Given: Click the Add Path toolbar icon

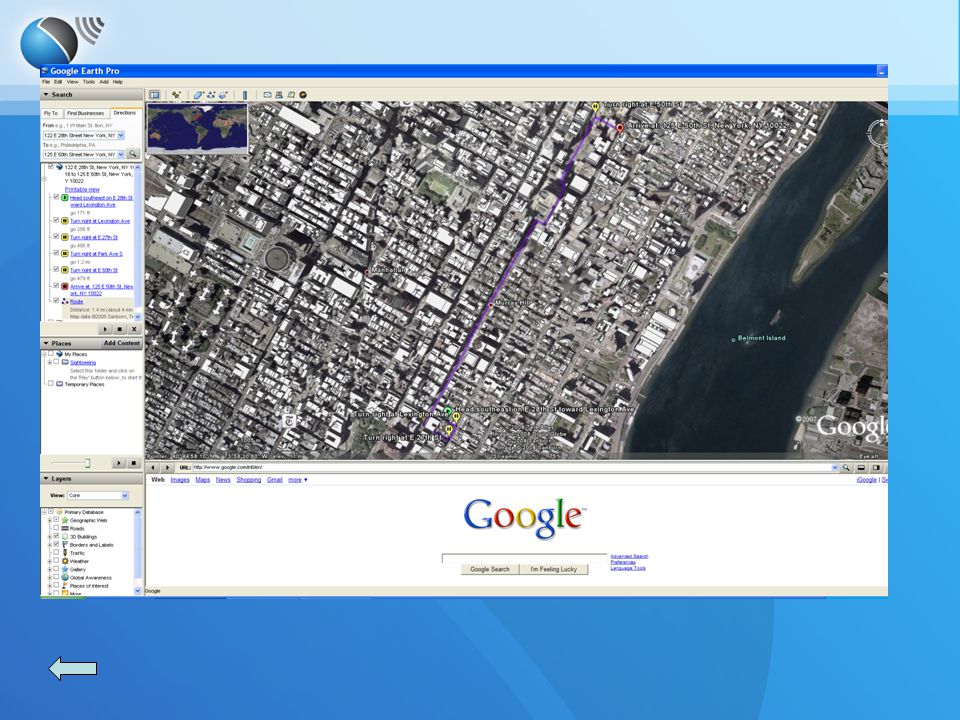Looking at the screenshot, I should [211, 95].
